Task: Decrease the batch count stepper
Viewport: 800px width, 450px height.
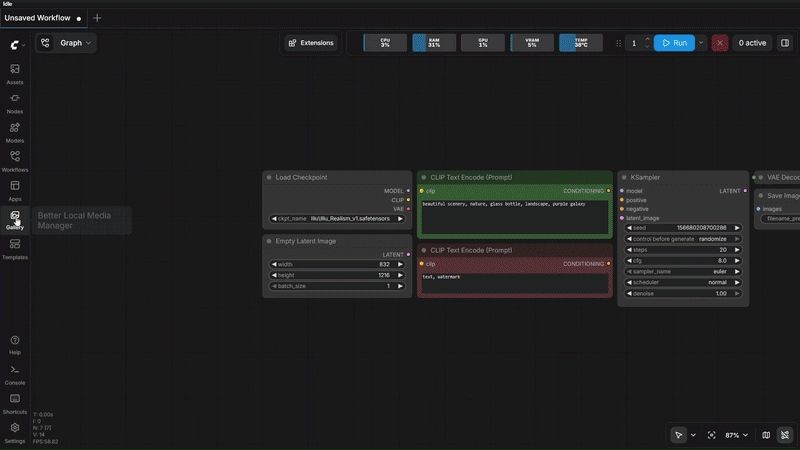Action: [647, 46]
